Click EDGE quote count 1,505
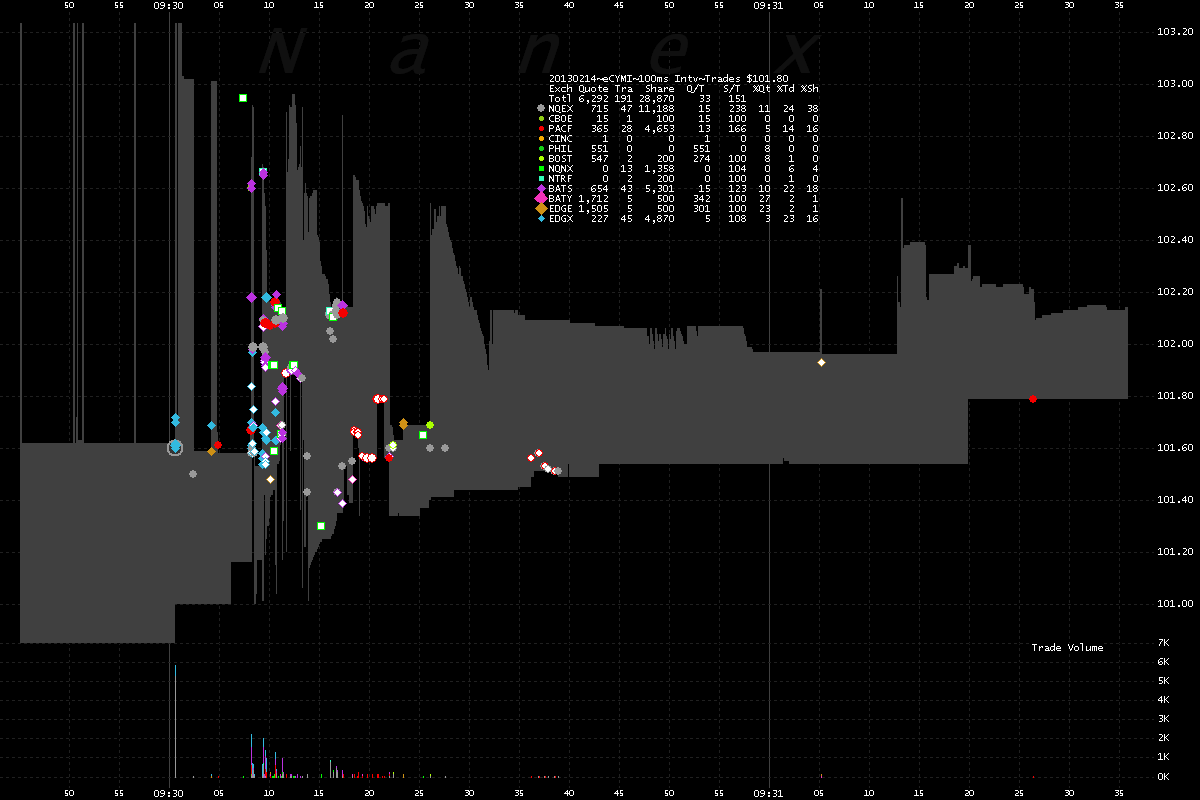 [593, 208]
